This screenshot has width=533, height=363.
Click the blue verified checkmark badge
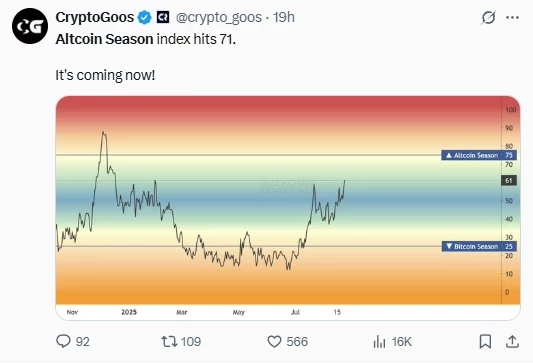point(144,17)
